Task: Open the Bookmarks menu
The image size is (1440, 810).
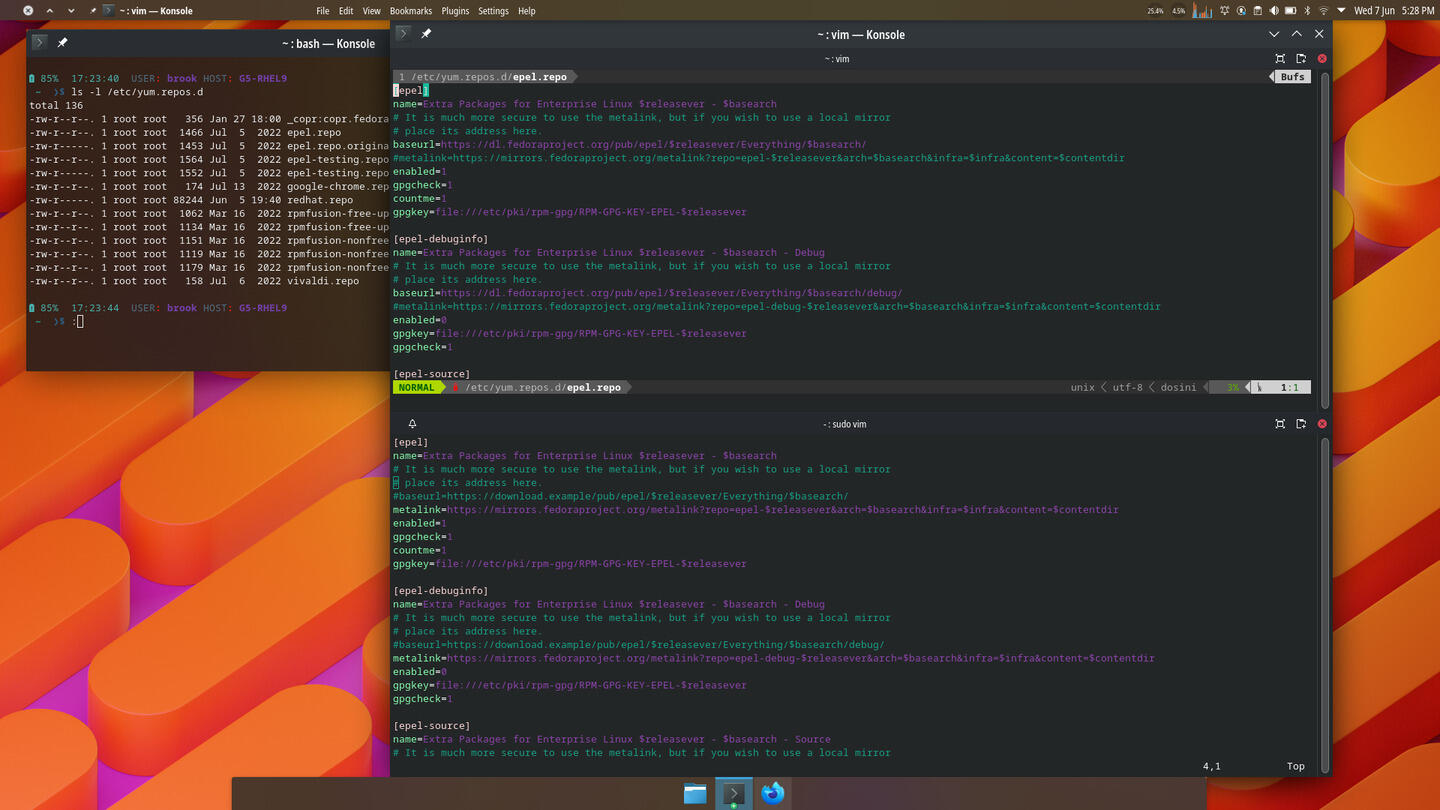Action: click(x=411, y=11)
